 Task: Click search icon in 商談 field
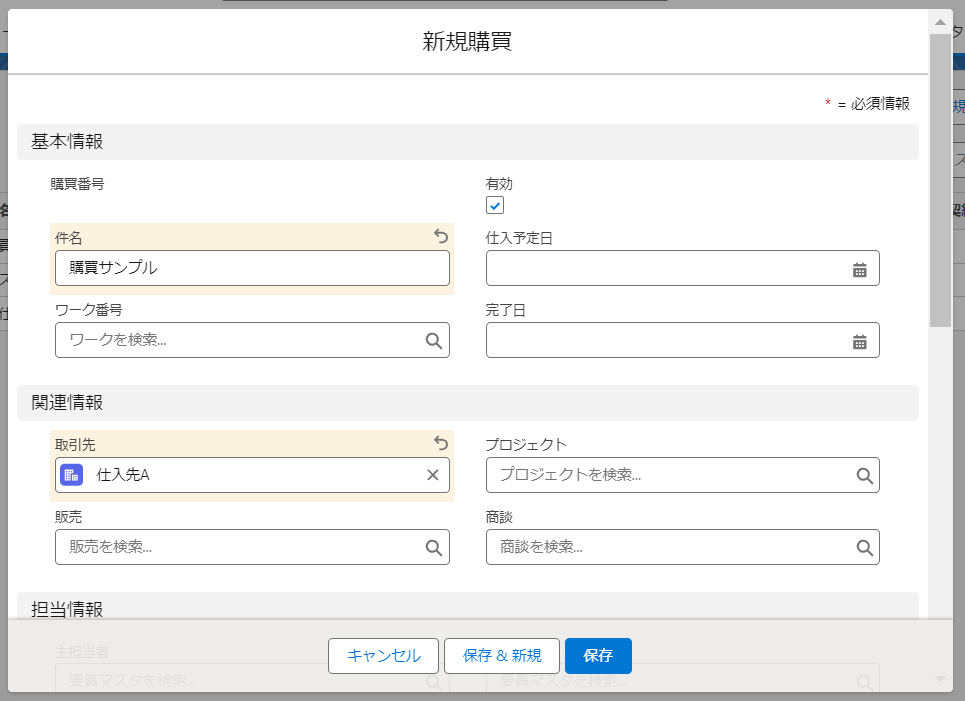864,547
